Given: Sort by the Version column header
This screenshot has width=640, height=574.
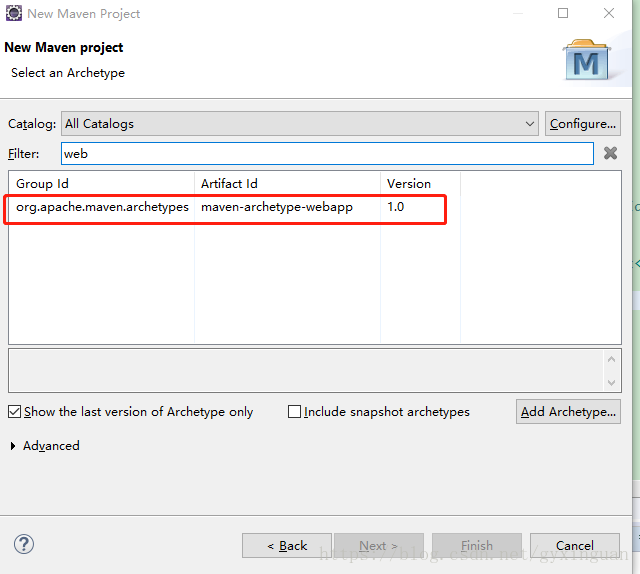Looking at the screenshot, I should [420, 184].
